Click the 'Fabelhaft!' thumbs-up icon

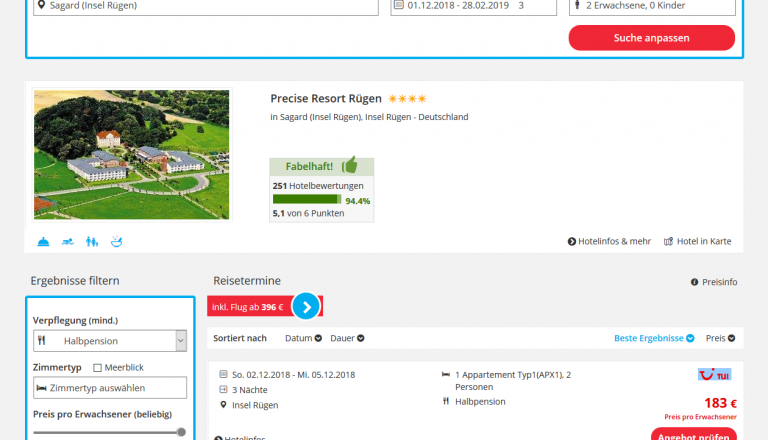(x=350, y=165)
